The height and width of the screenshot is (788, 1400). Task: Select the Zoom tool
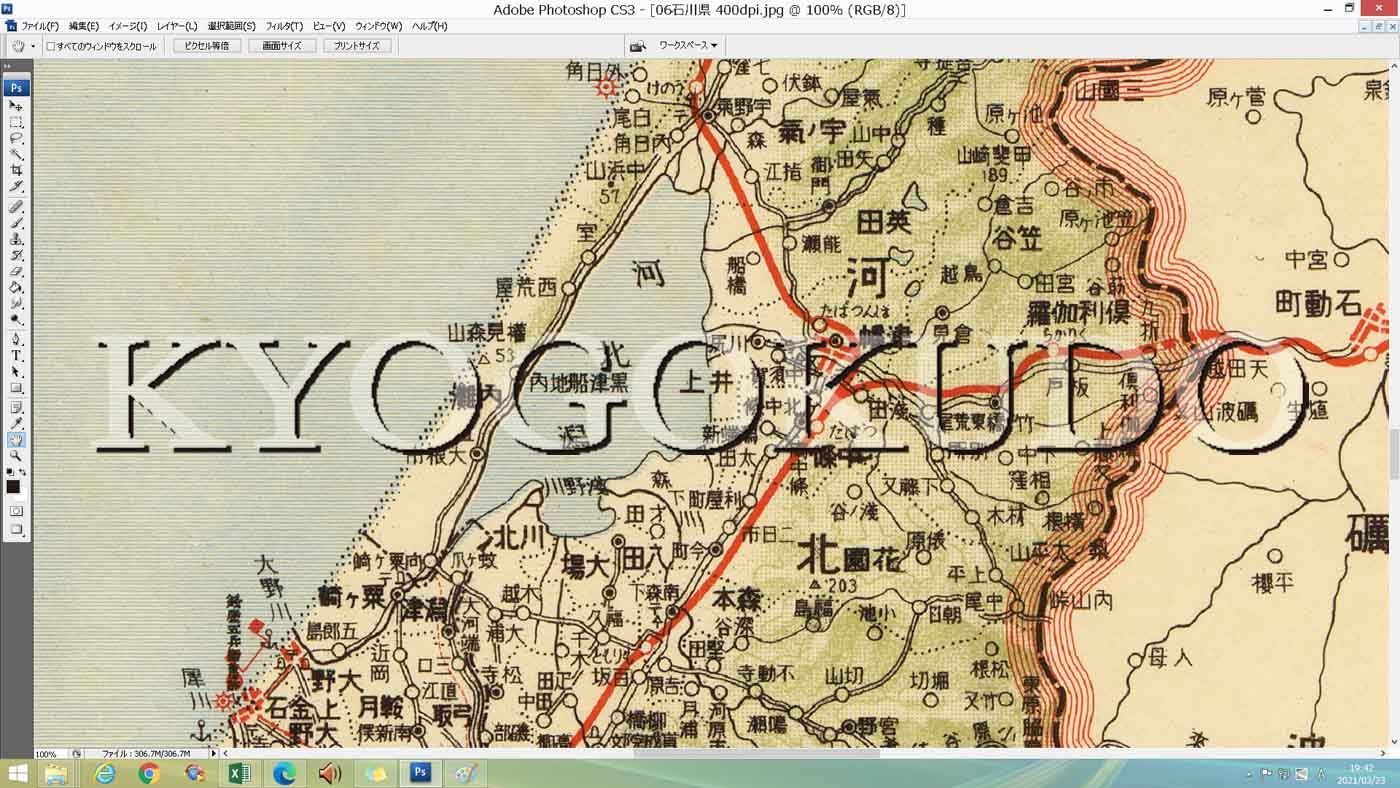click(16, 455)
